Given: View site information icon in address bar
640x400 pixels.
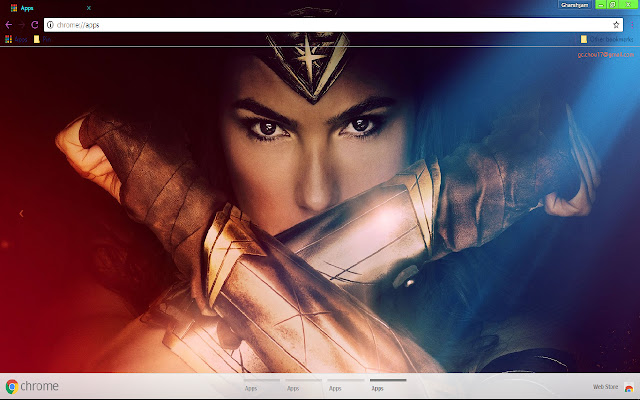Looking at the screenshot, I should [x=50, y=25].
